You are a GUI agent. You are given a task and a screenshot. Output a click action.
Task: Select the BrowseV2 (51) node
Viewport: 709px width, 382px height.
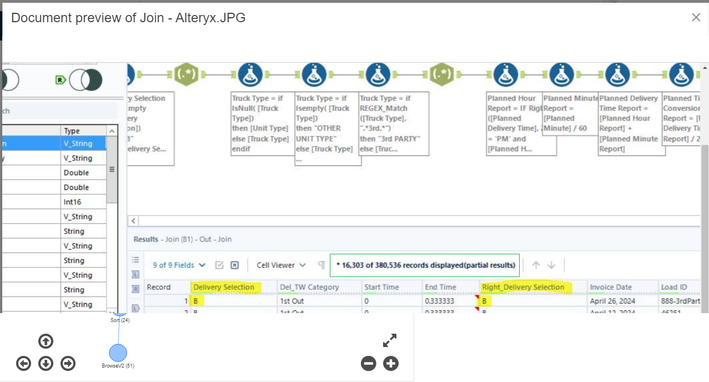[118, 353]
